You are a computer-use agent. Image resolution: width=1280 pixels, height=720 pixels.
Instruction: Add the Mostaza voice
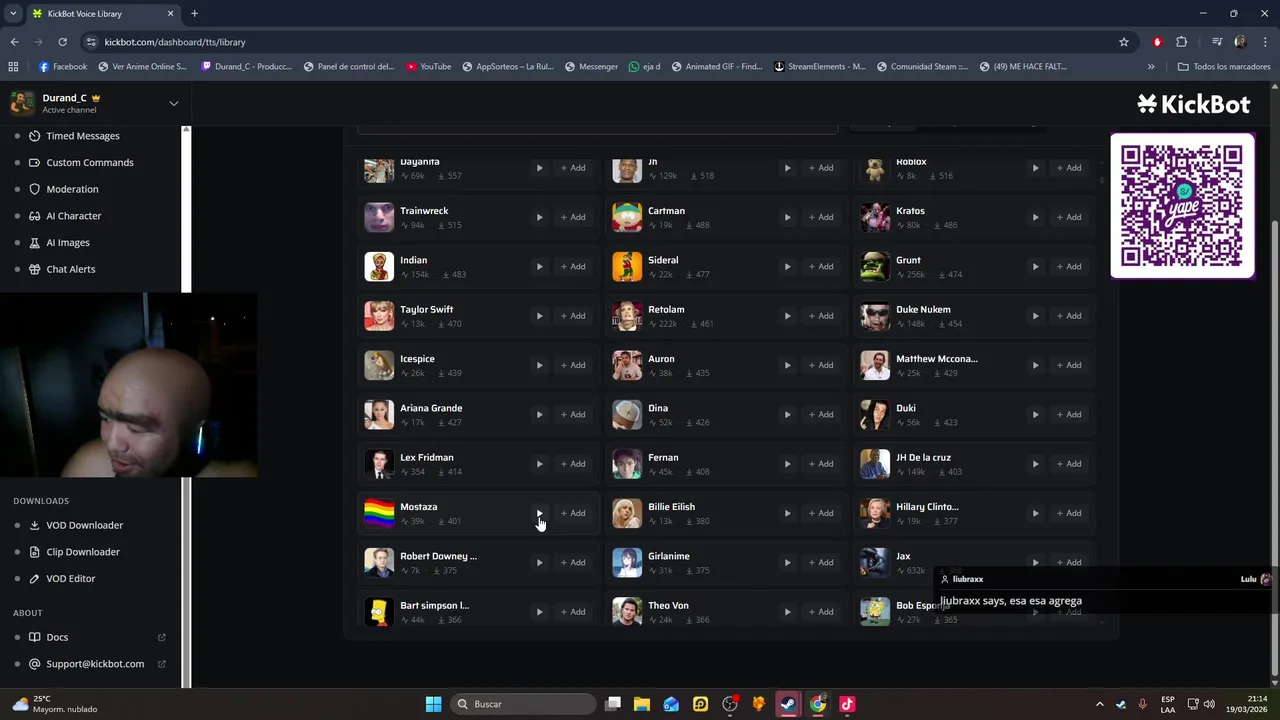click(x=573, y=513)
